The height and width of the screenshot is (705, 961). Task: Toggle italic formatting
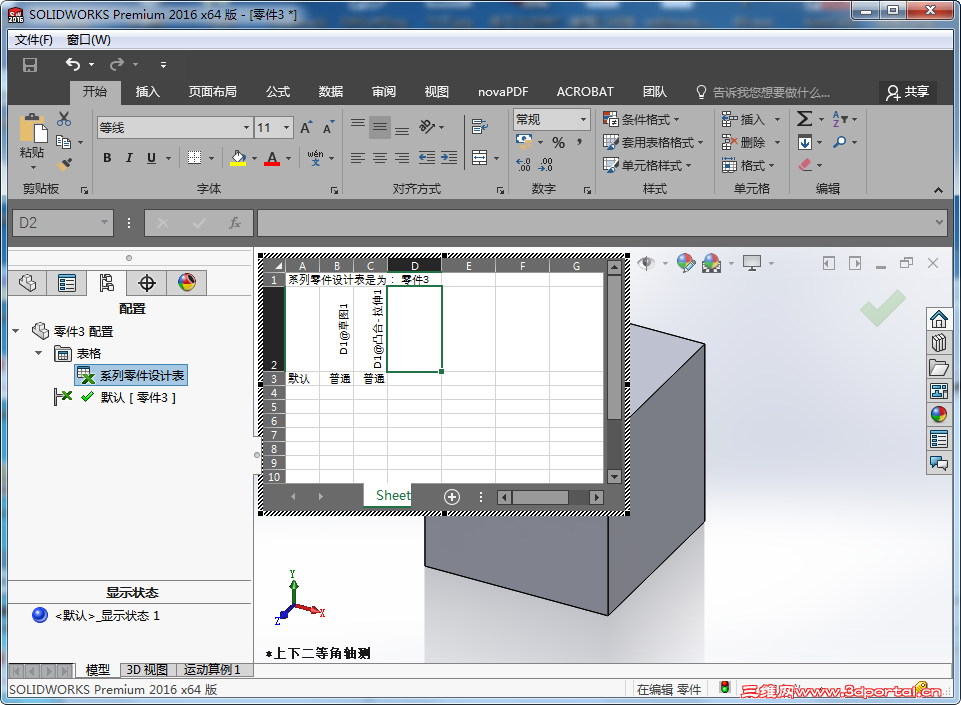pyautogui.click(x=129, y=158)
